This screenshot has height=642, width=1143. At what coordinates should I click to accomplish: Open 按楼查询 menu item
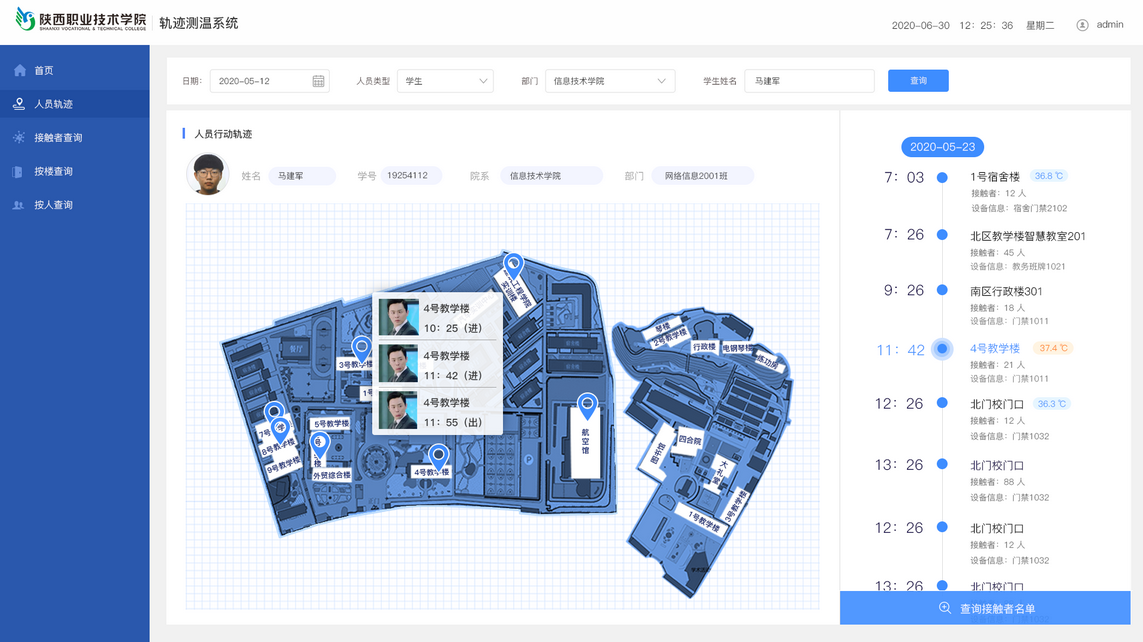(x=54, y=172)
